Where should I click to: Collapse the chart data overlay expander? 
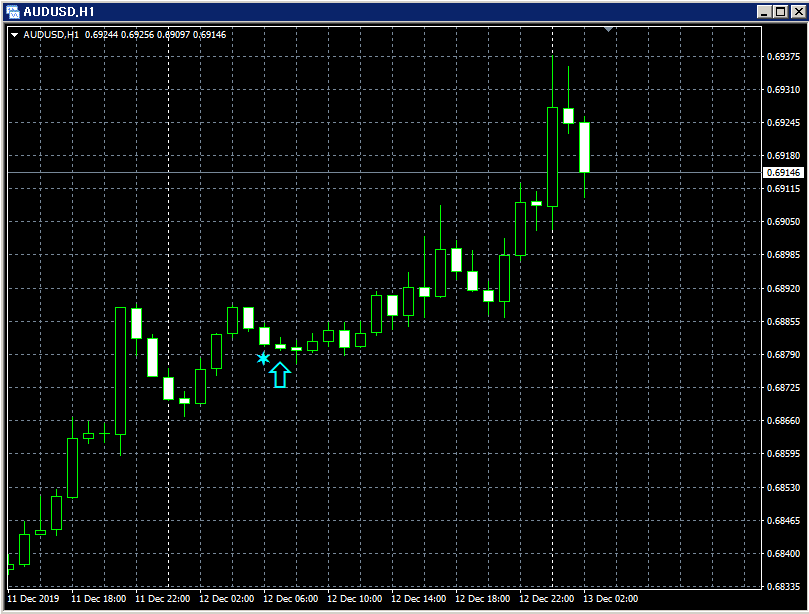(x=14, y=33)
